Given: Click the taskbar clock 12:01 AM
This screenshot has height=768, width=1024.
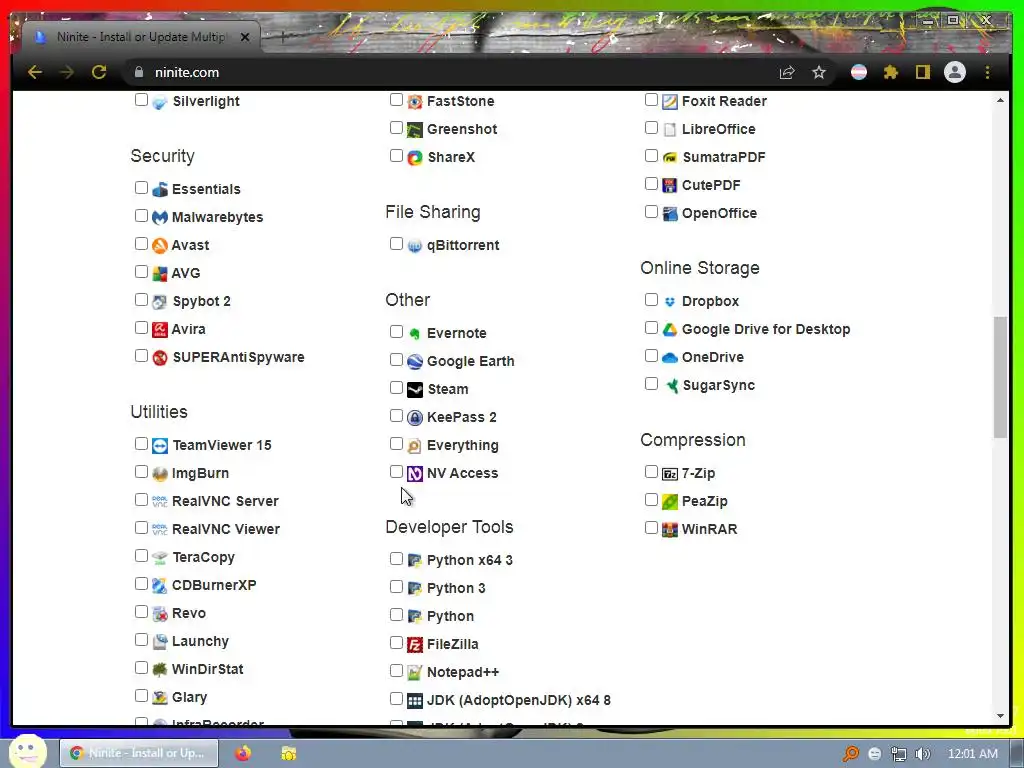Looking at the screenshot, I should 973,754.
